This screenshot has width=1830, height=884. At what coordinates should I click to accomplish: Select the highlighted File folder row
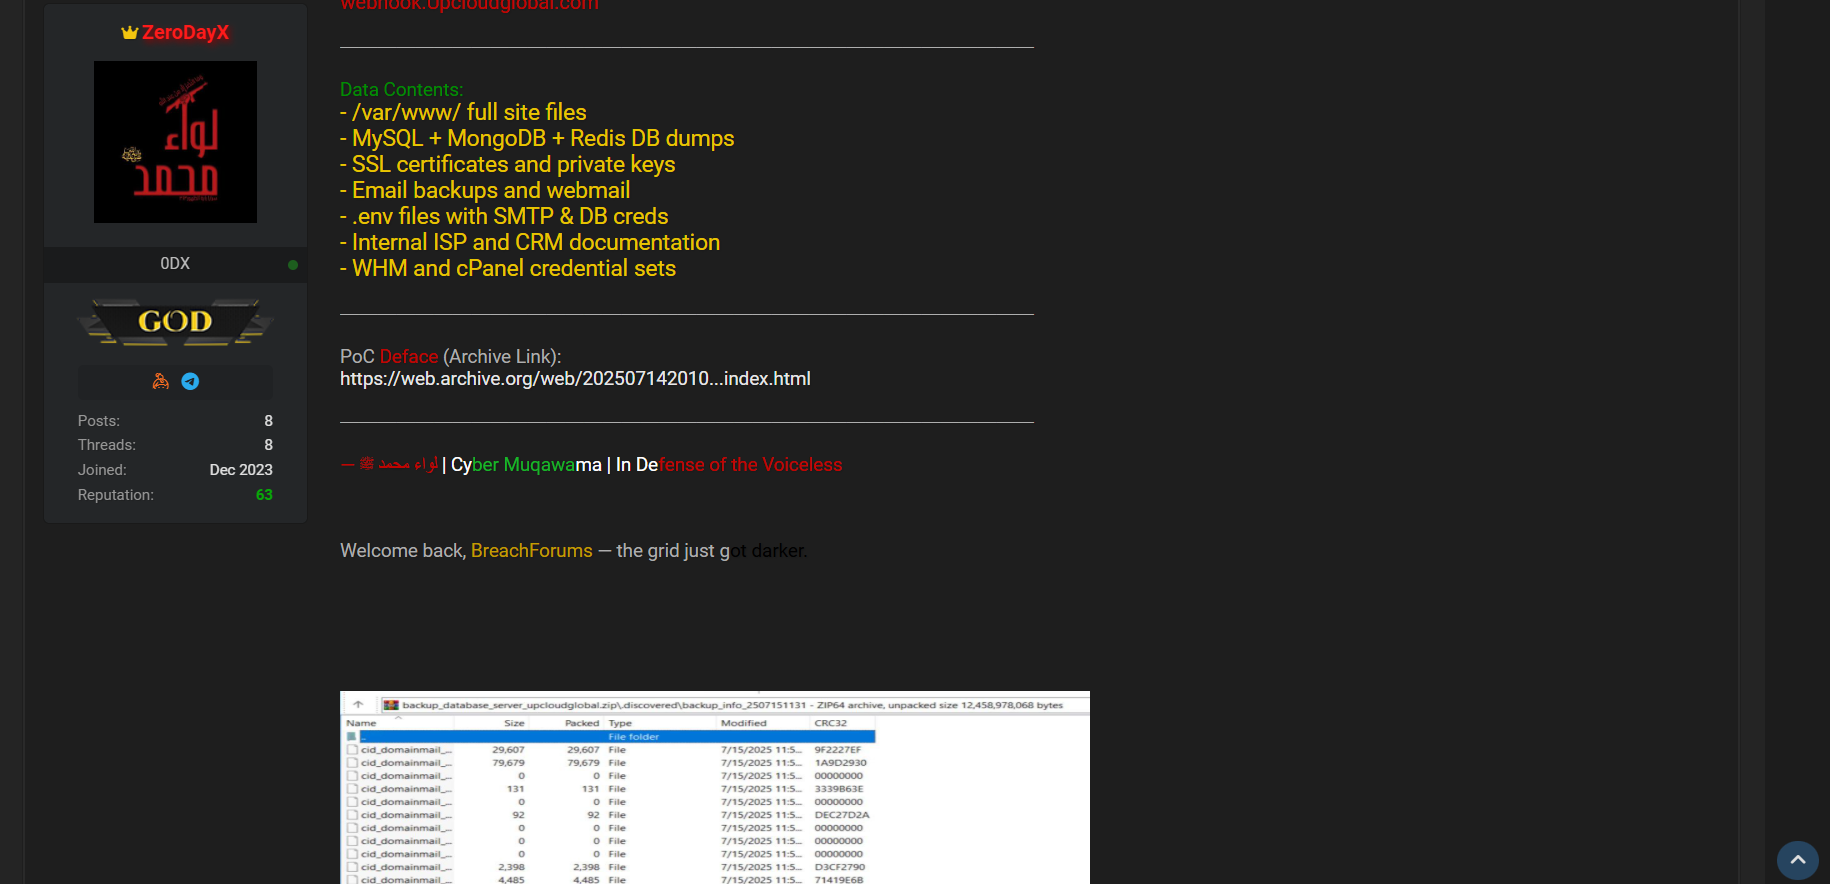(x=615, y=737)
